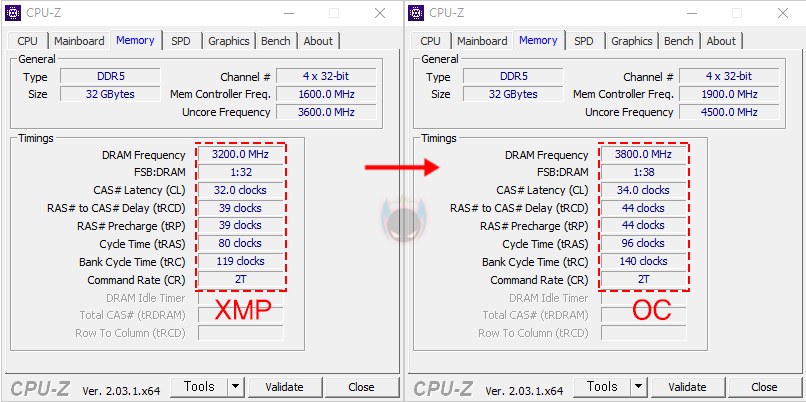This screenshot has width=806, height=402.
Task: Click Size 32 GBytes field in right window
Action: [x=514, y=94]
